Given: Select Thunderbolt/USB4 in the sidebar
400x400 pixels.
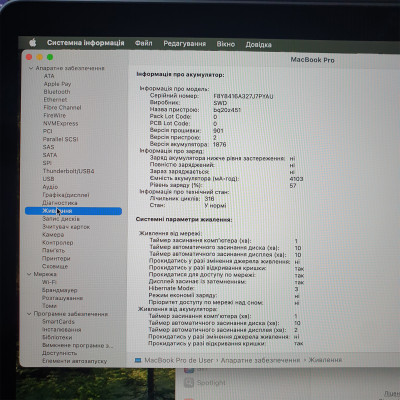Looking at the screenshot, I should [68, 171].
